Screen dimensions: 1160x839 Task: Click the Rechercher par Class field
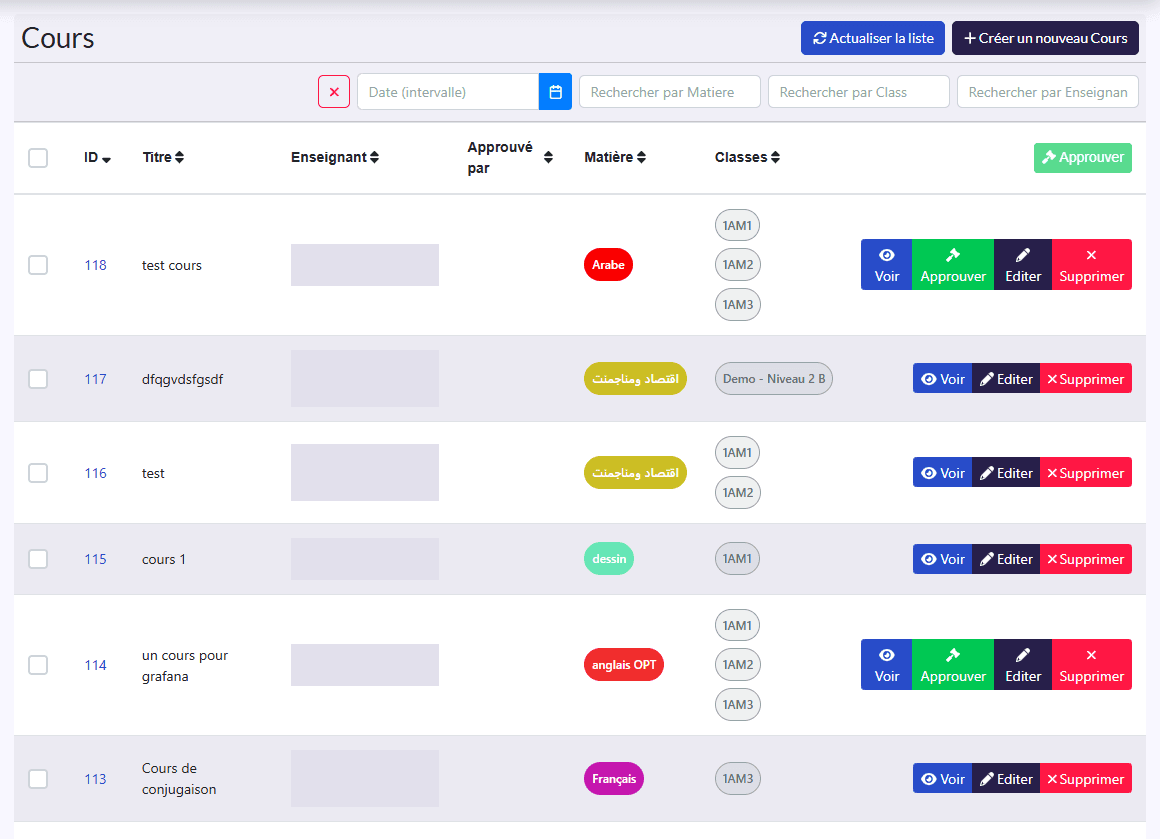click(859, 92)
